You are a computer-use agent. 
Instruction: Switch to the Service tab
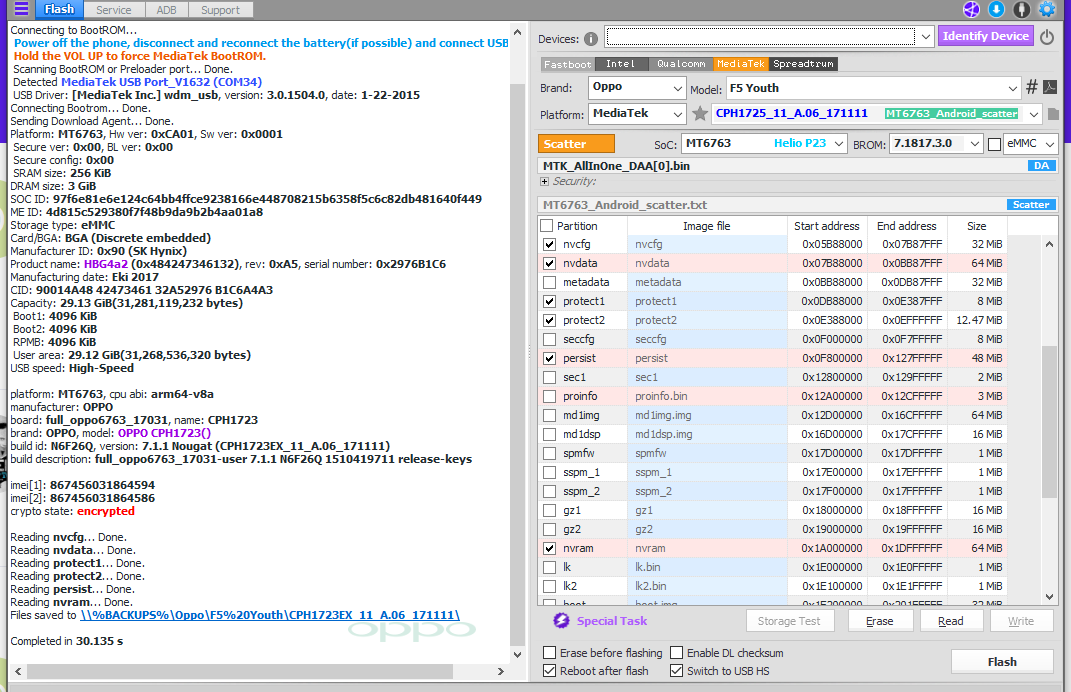click(113, 10)
